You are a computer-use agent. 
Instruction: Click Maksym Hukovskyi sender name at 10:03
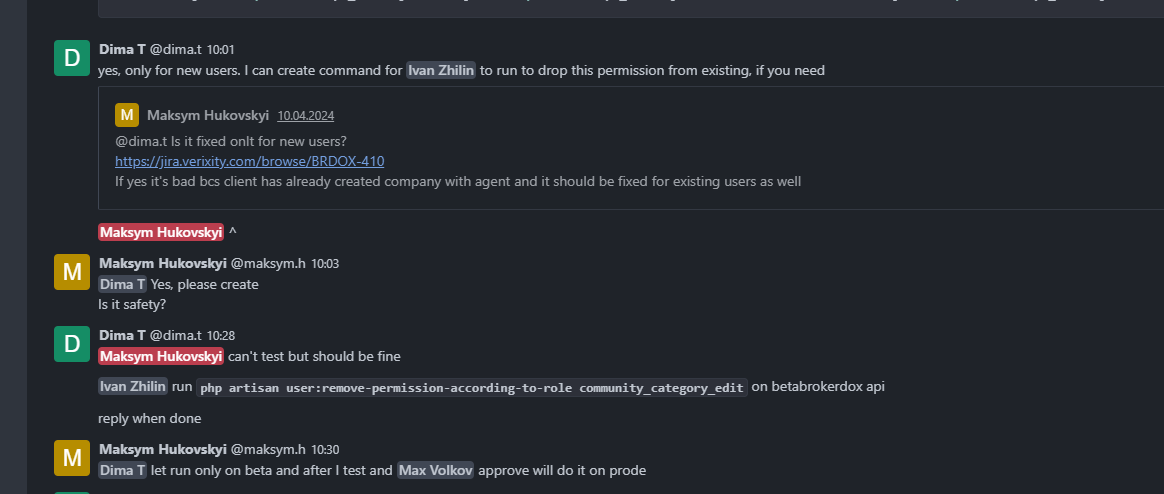click(x=163, y=264)
